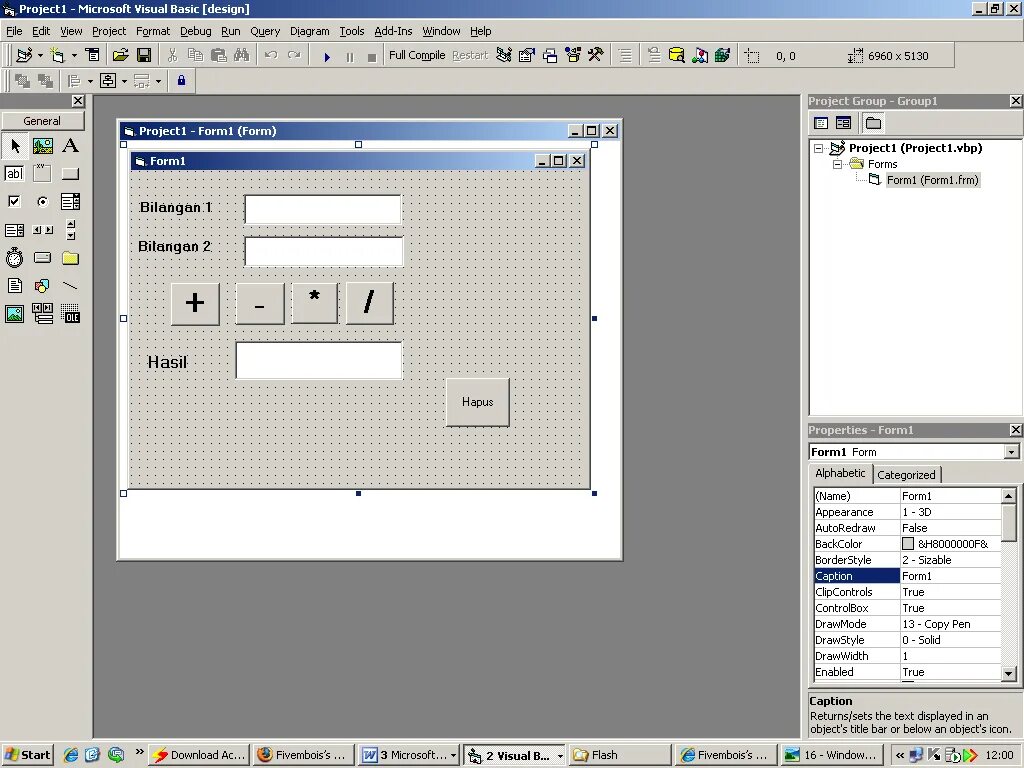The height and width of the screenshot is (768, 1024).
Task: Expand the Forms folder in Project Explorer
Action: coord(836,163)
